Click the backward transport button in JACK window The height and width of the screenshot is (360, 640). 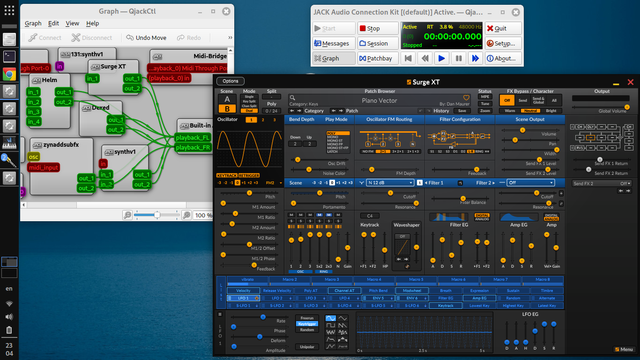[425, 58]
